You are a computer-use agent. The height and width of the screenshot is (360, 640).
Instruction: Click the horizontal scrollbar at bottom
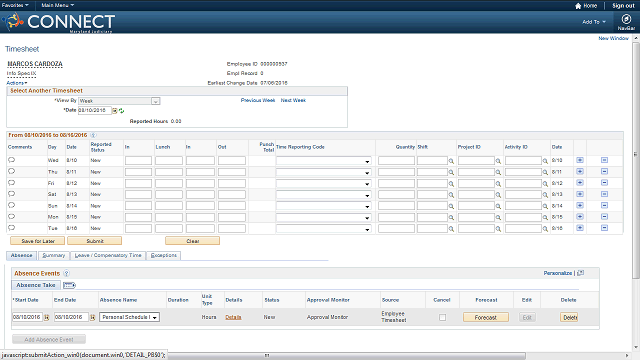tap(346, 356)
